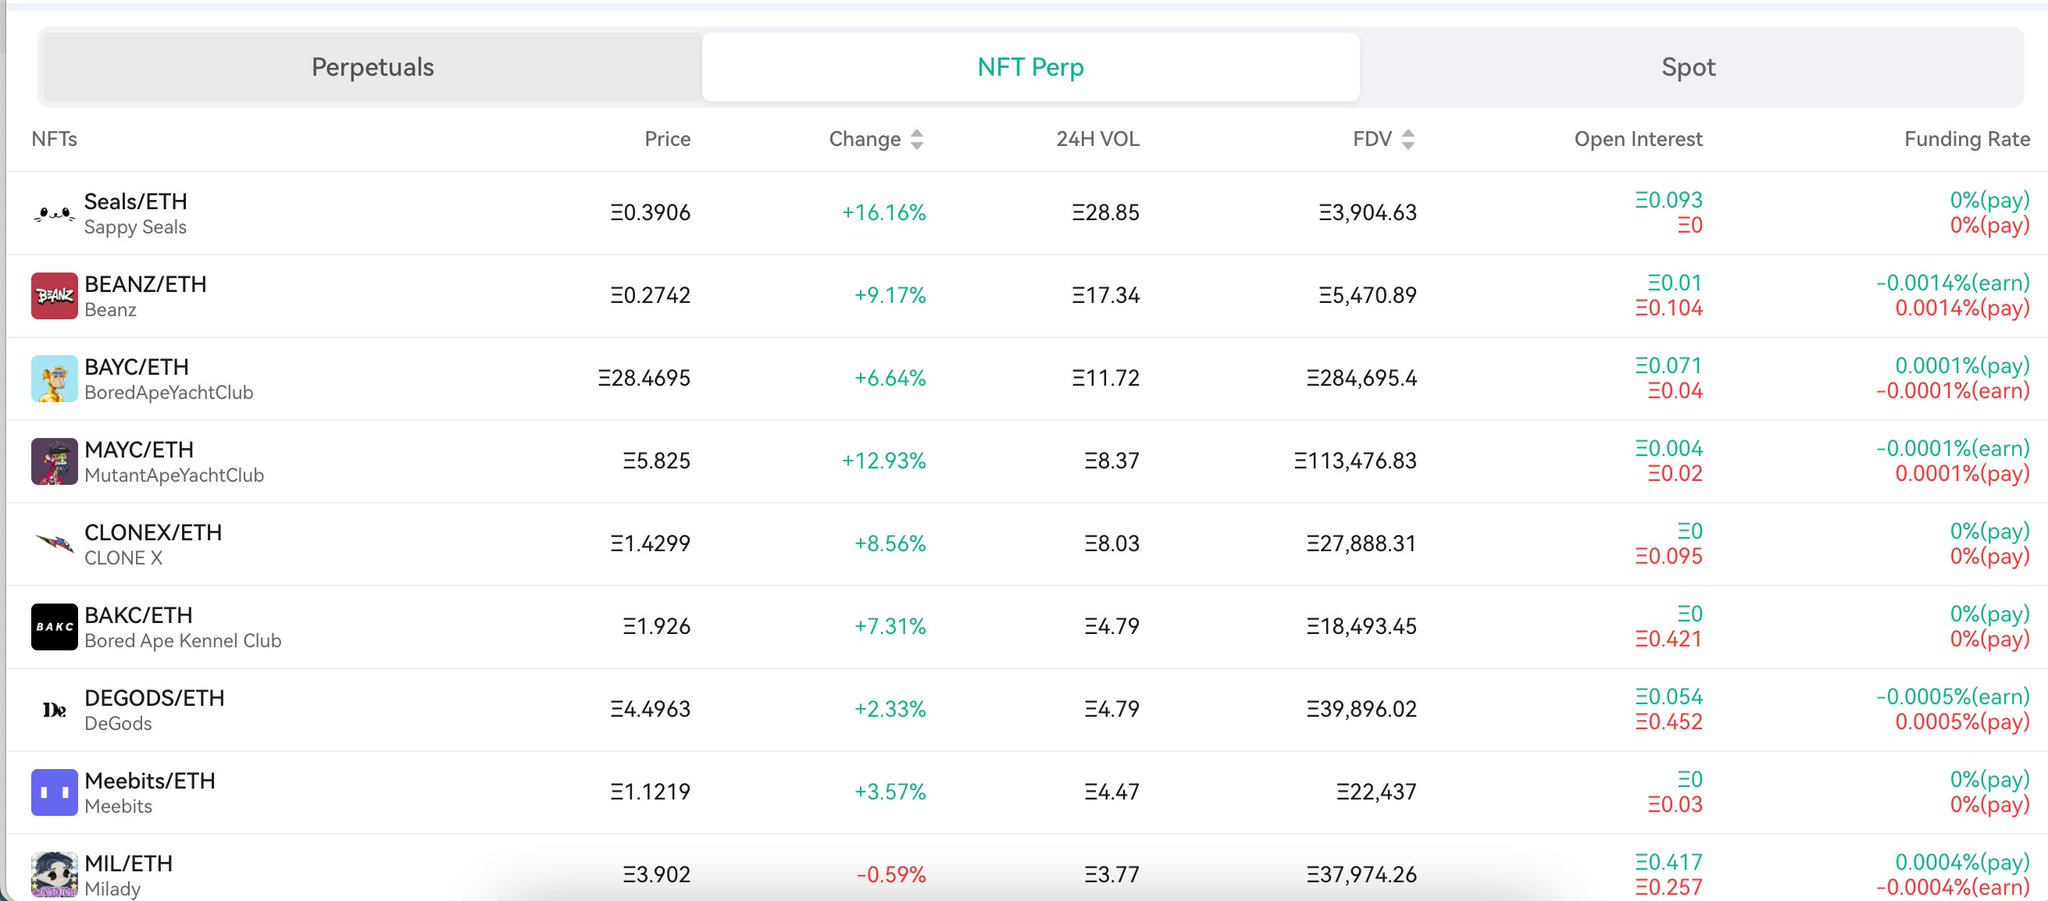Screen dimensions: 2048x901
Task: Click the +6.64% change value
Action: pos(890,379)
